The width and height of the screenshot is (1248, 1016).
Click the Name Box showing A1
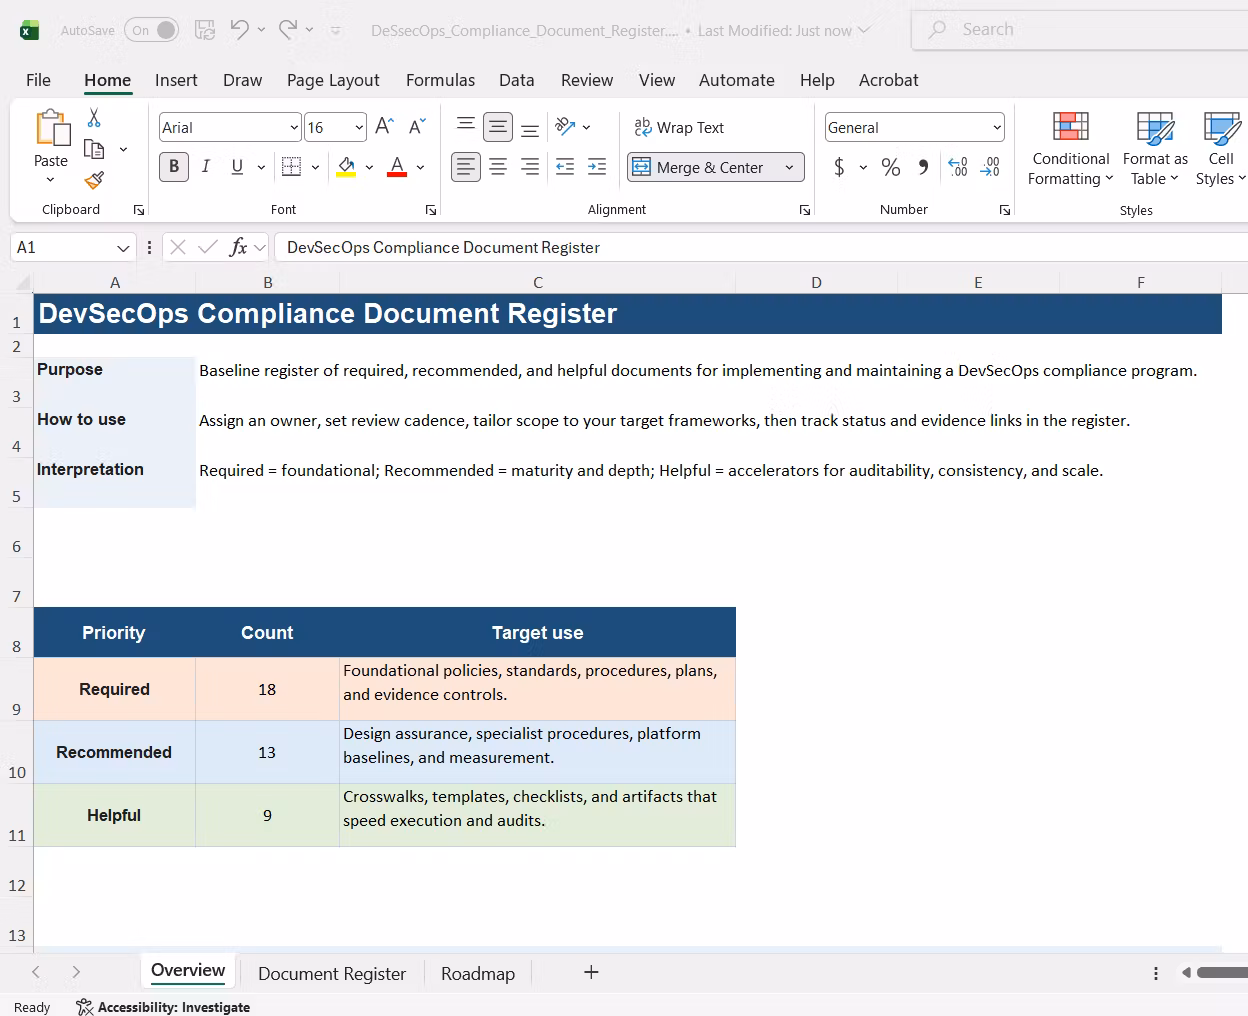point(72,247)
